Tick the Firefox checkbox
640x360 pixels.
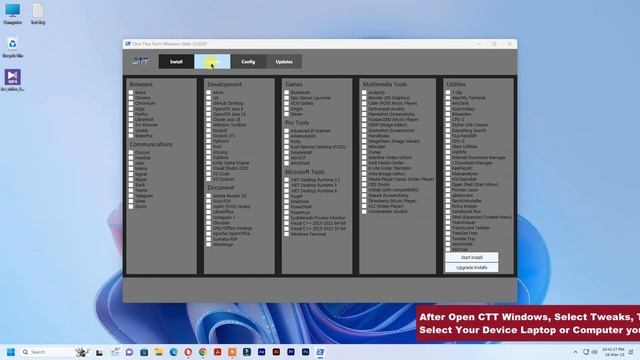131,114
